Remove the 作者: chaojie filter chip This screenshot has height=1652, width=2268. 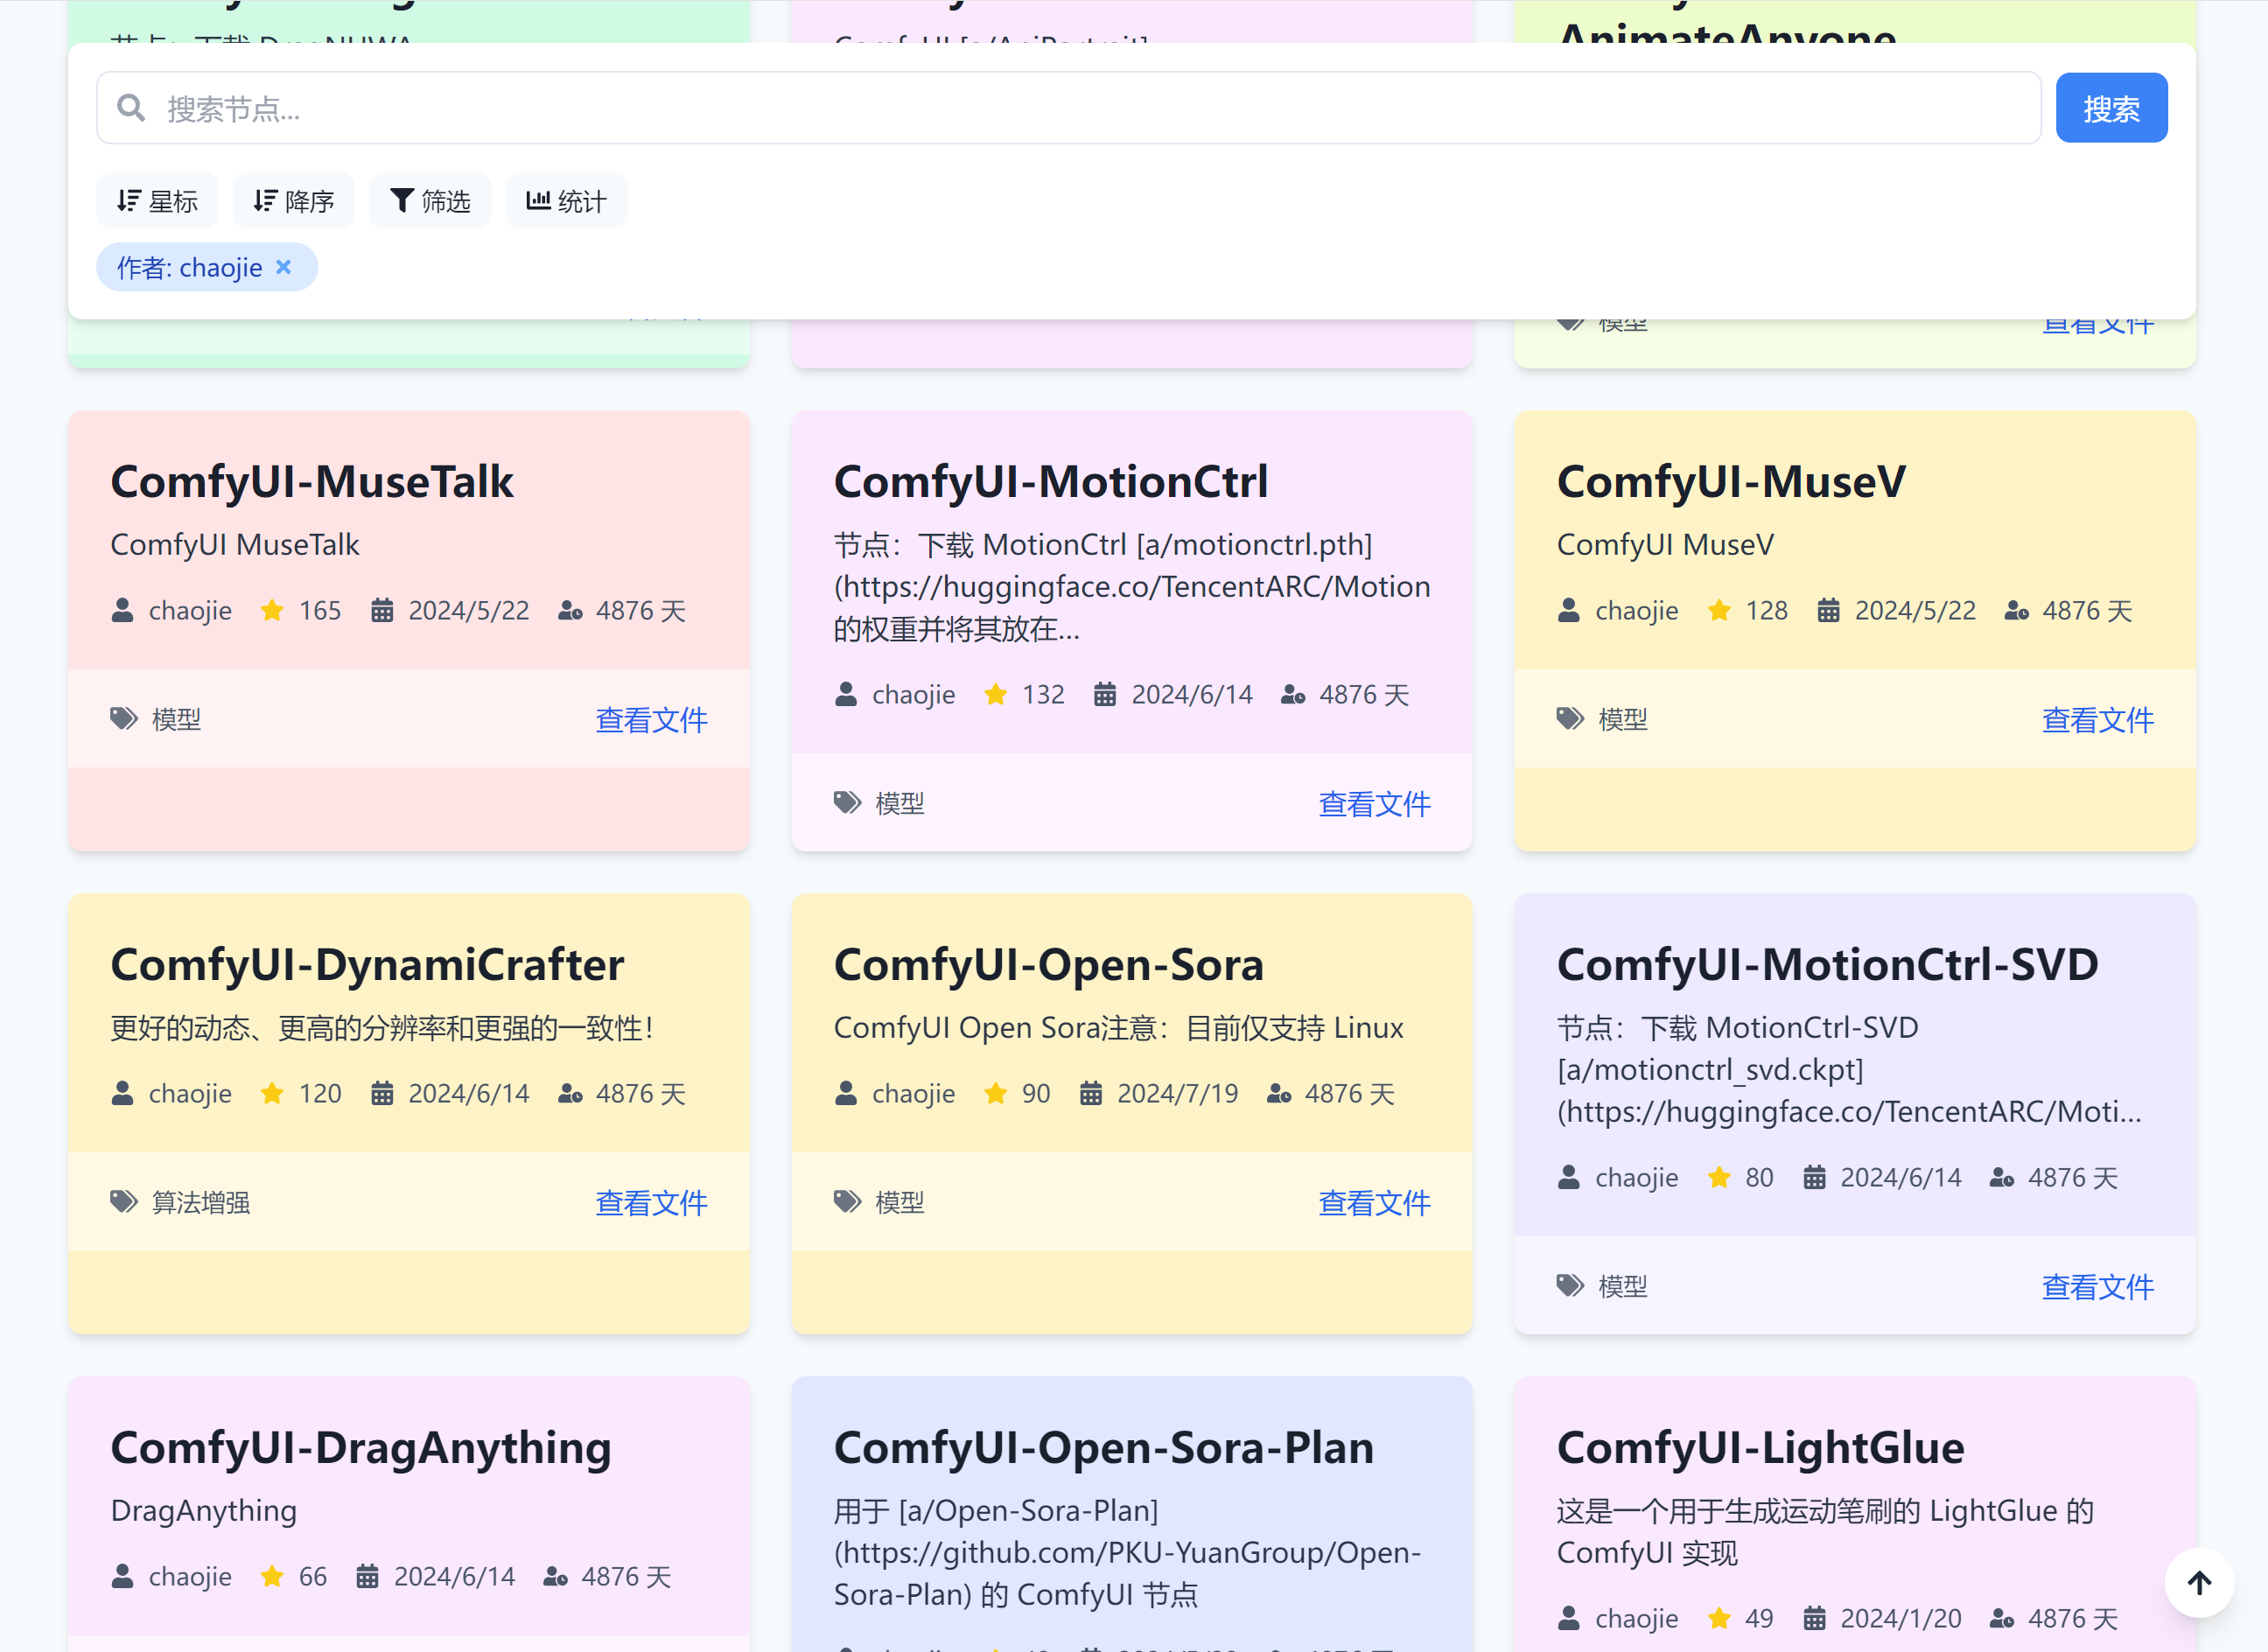[x=284, y=267]
